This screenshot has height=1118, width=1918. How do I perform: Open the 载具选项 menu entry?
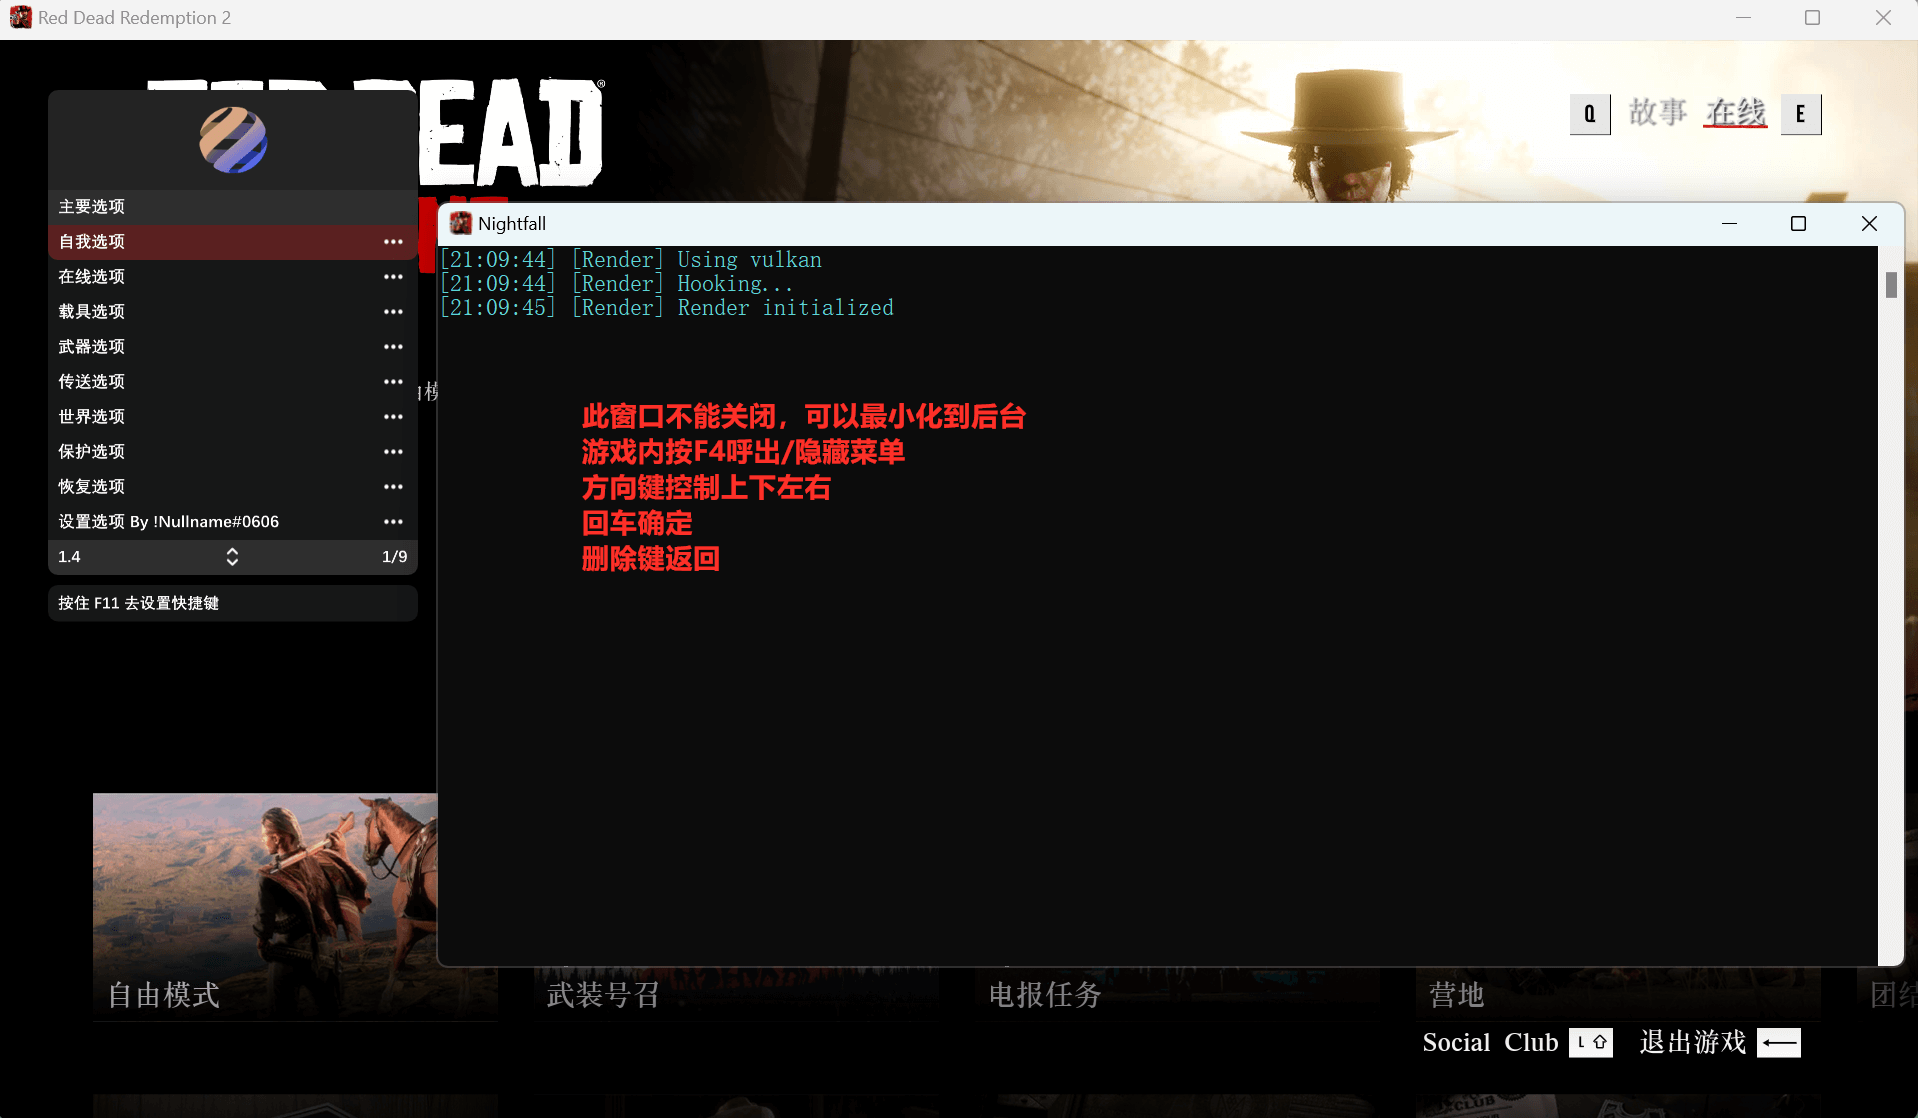(233, 312)
